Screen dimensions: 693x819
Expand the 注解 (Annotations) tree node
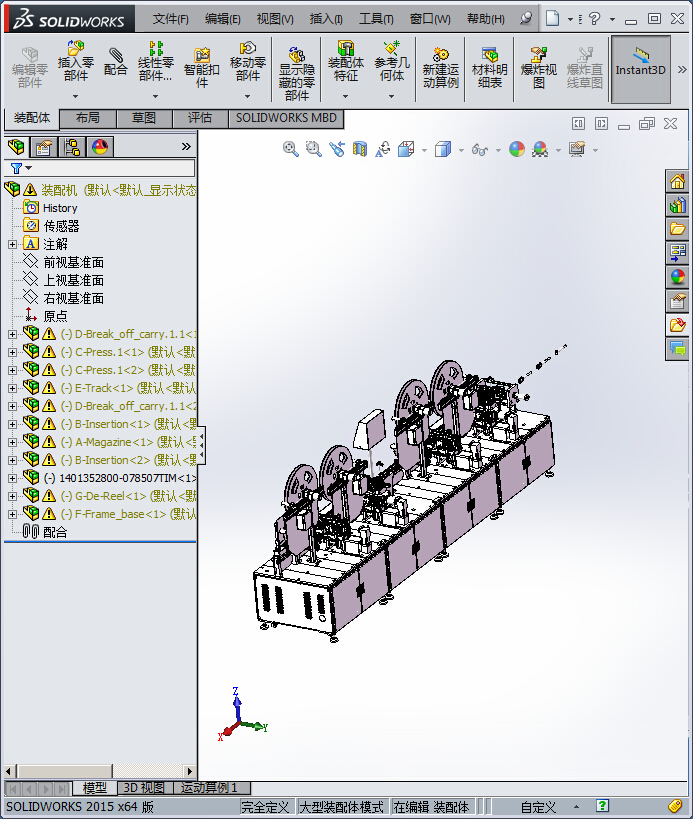[x=12, y=244]
